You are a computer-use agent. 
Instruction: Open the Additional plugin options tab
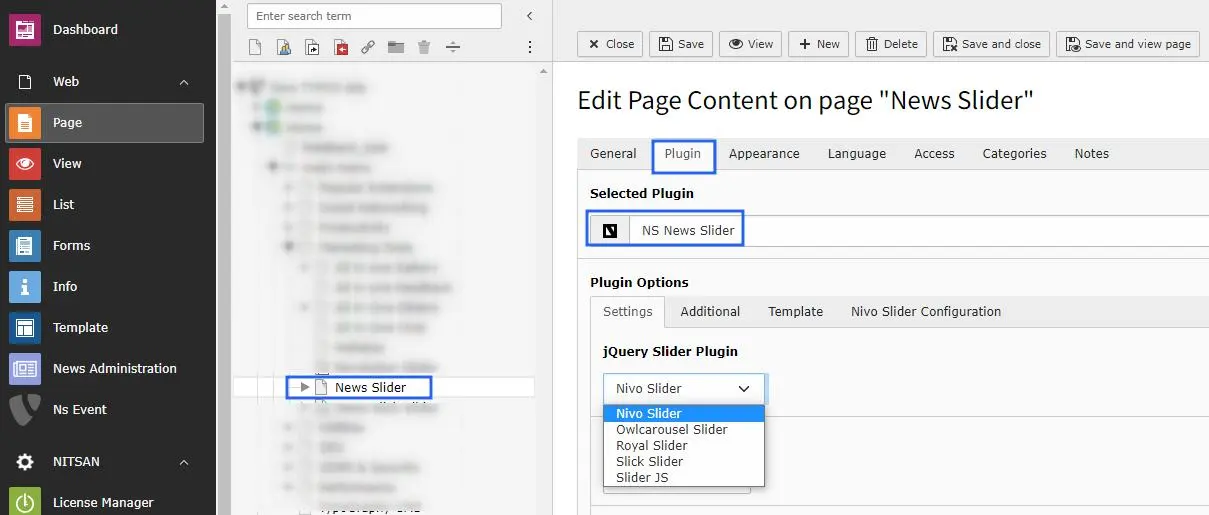coord(710,312)
